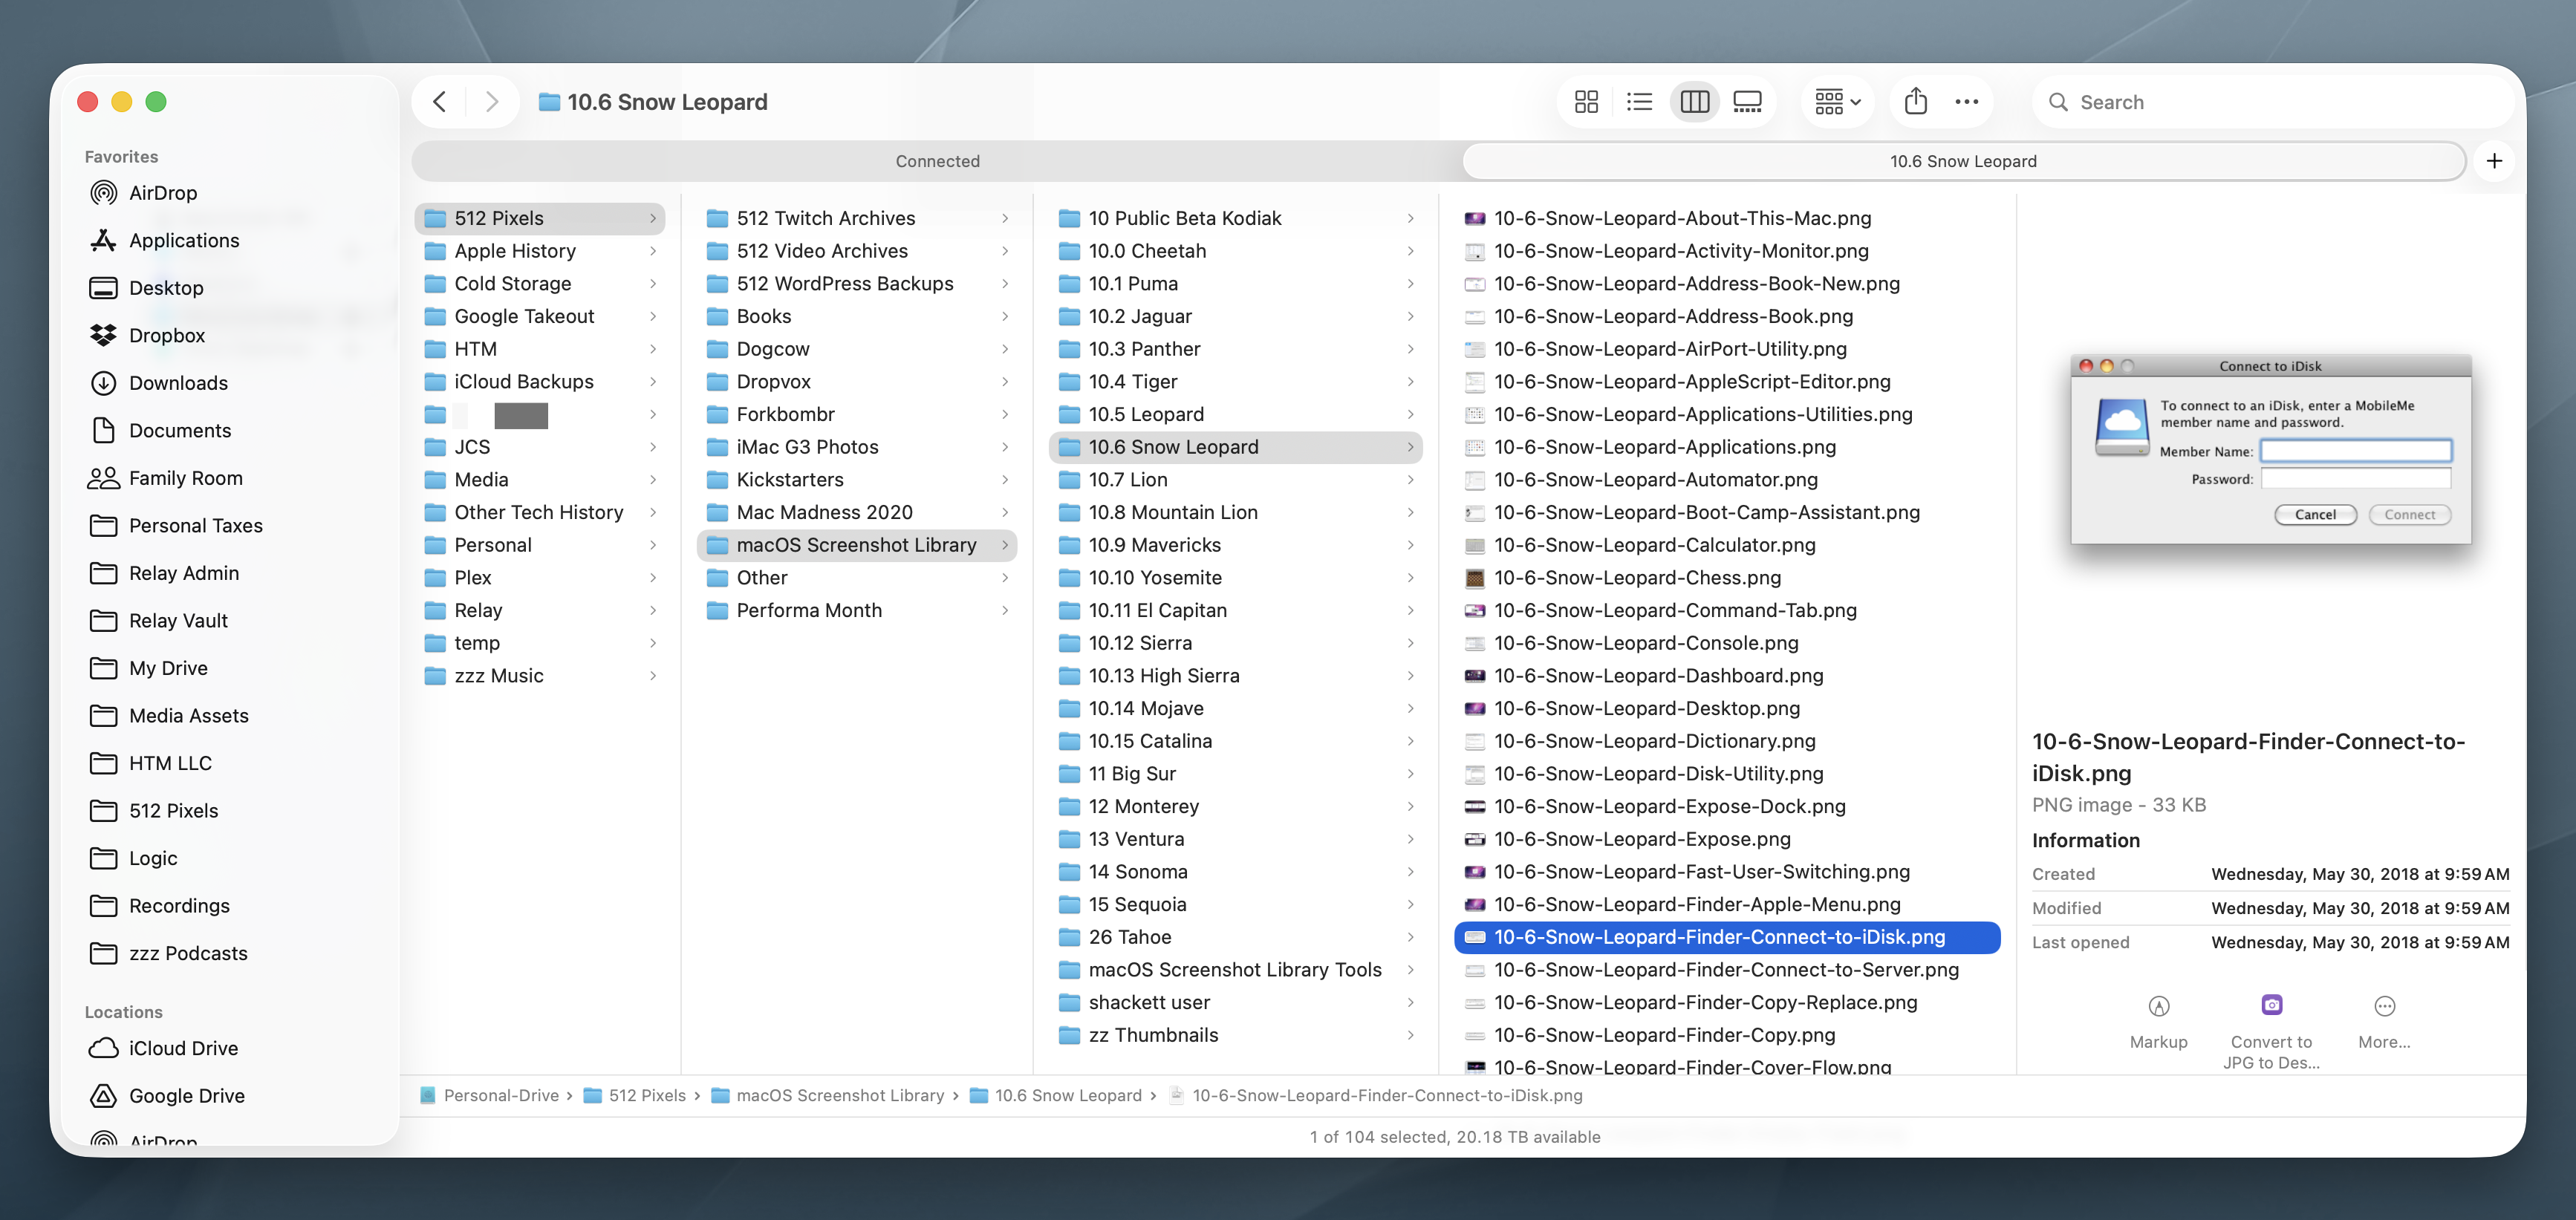Toggle column view button in toolbar
Viewport: 2576px width, 1220px height.
[x=1694, y=102]
